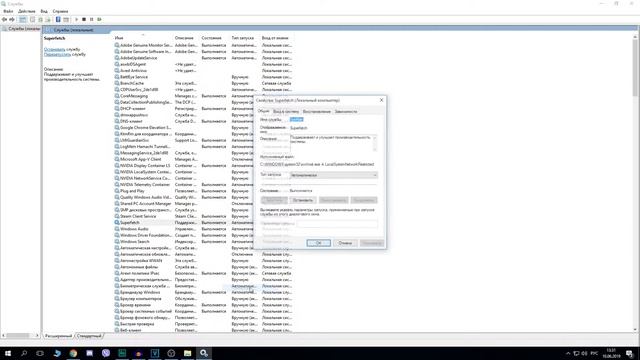
Task: Open the Файл menu
Action: click(x=8, y=11)
